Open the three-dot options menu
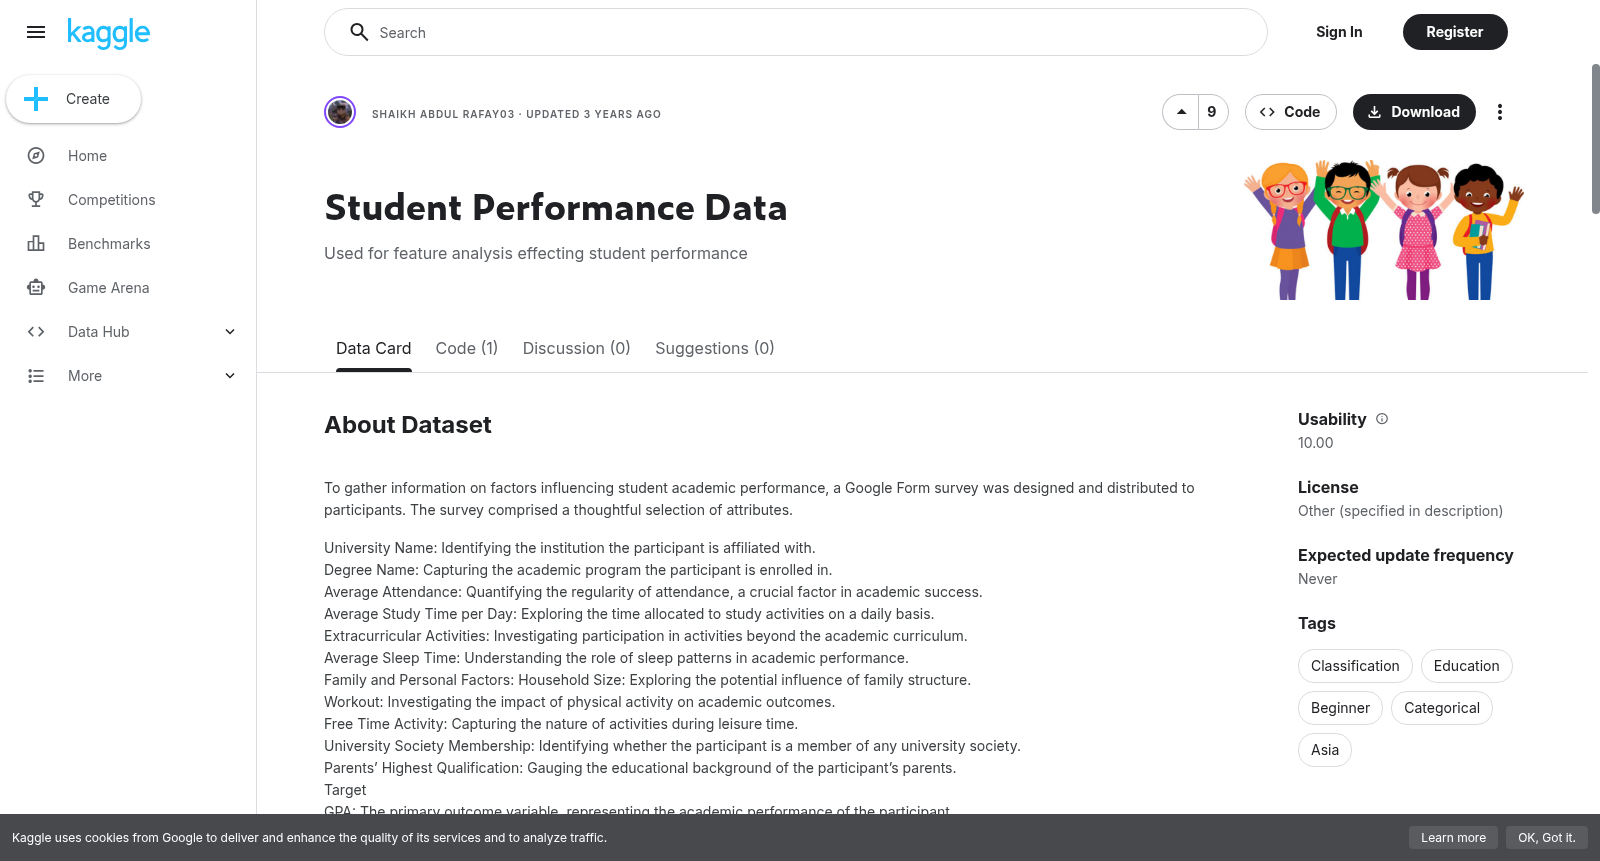 (1499, 112)
